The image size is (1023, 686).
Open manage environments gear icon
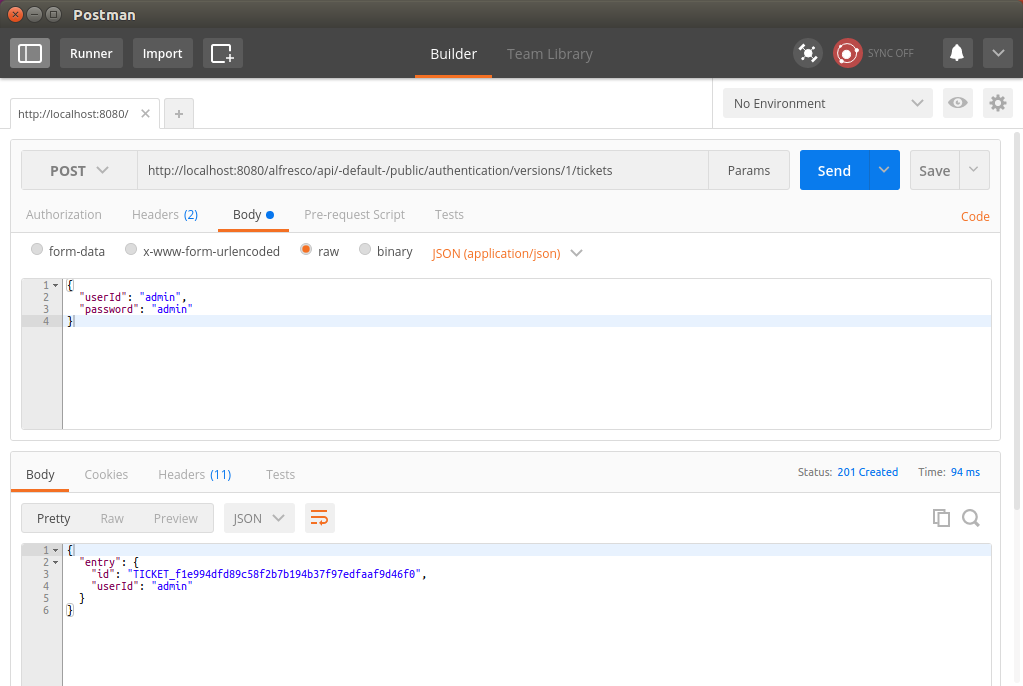pos(998,103)
